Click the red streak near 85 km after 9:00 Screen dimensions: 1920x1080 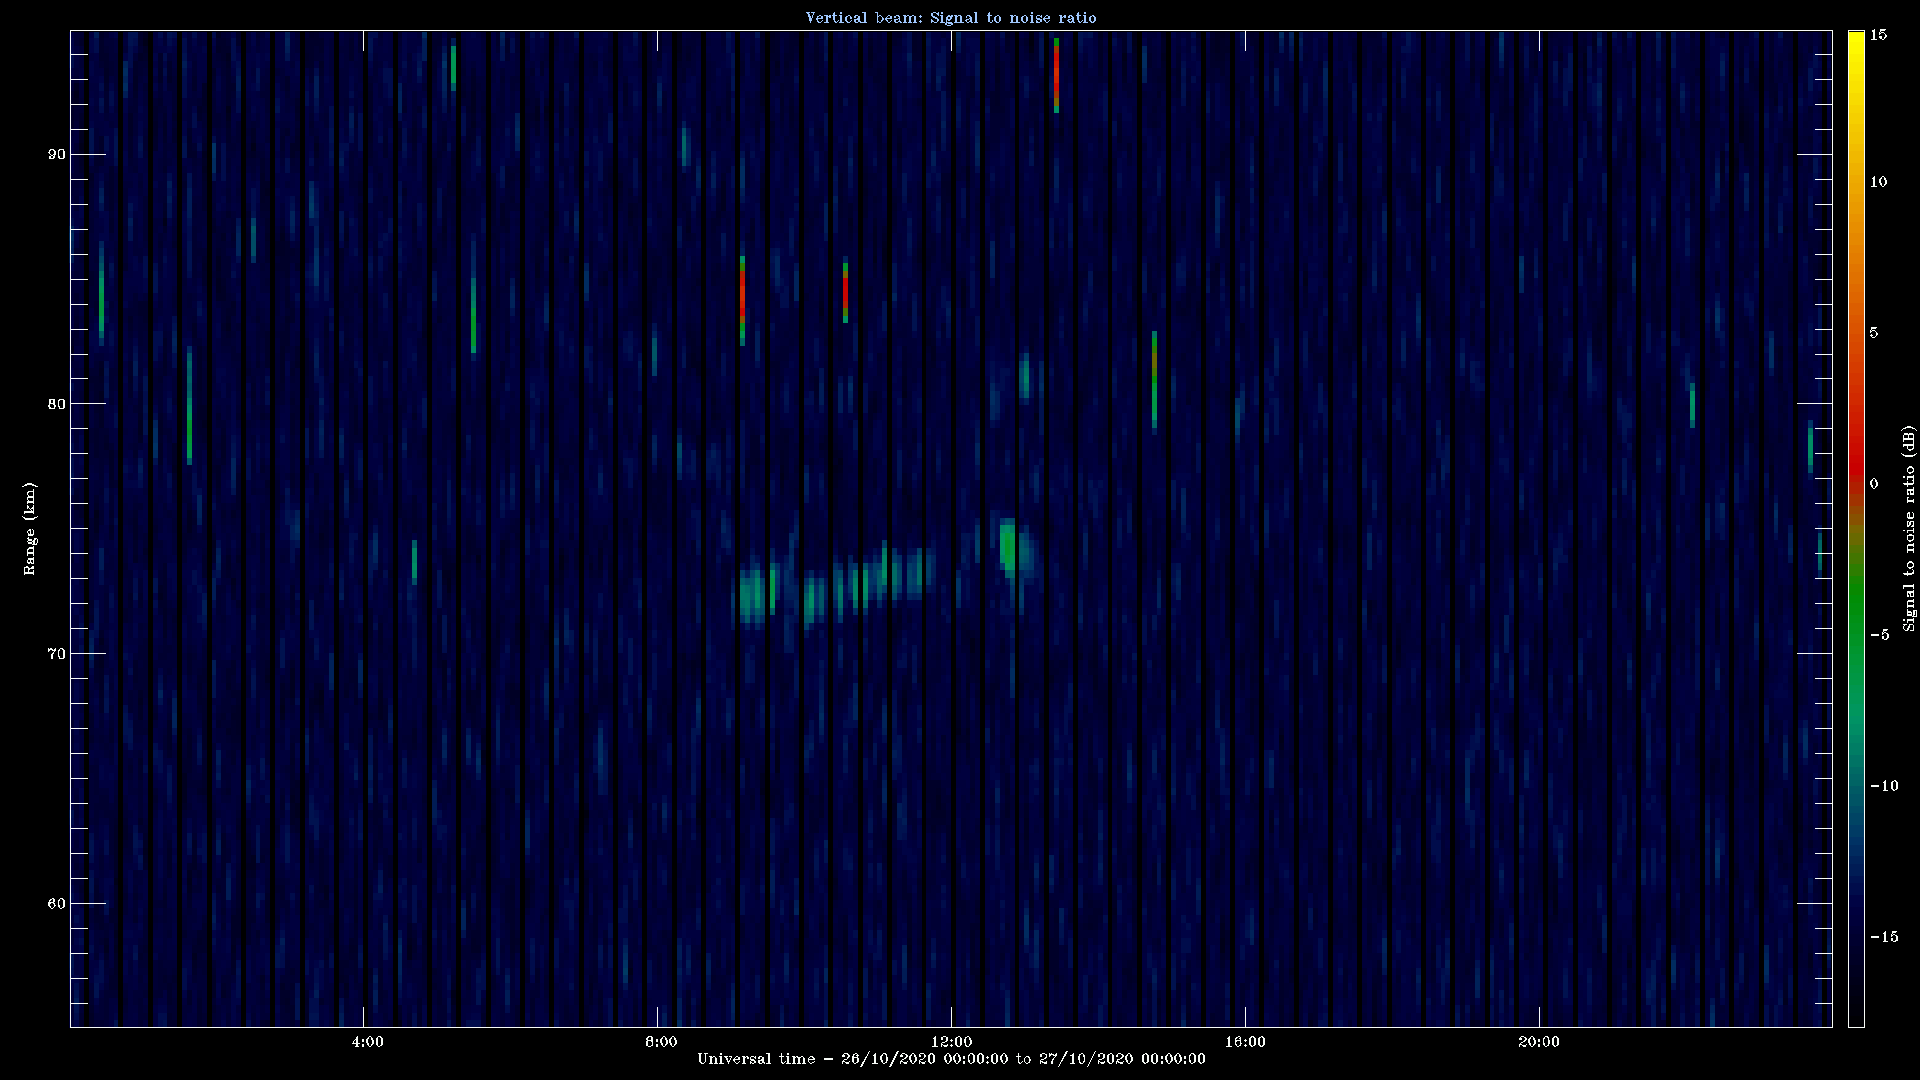[x=742, y=300]
